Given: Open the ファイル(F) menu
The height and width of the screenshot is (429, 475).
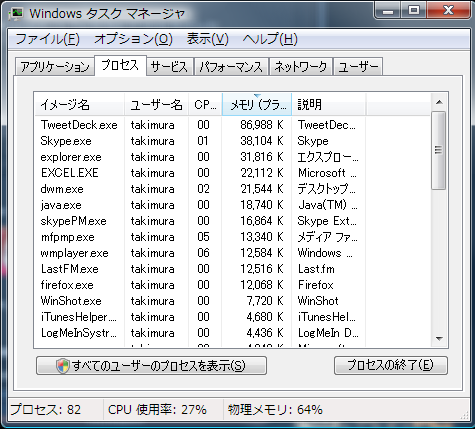Looking at the screenshot, I should [48, 39].
